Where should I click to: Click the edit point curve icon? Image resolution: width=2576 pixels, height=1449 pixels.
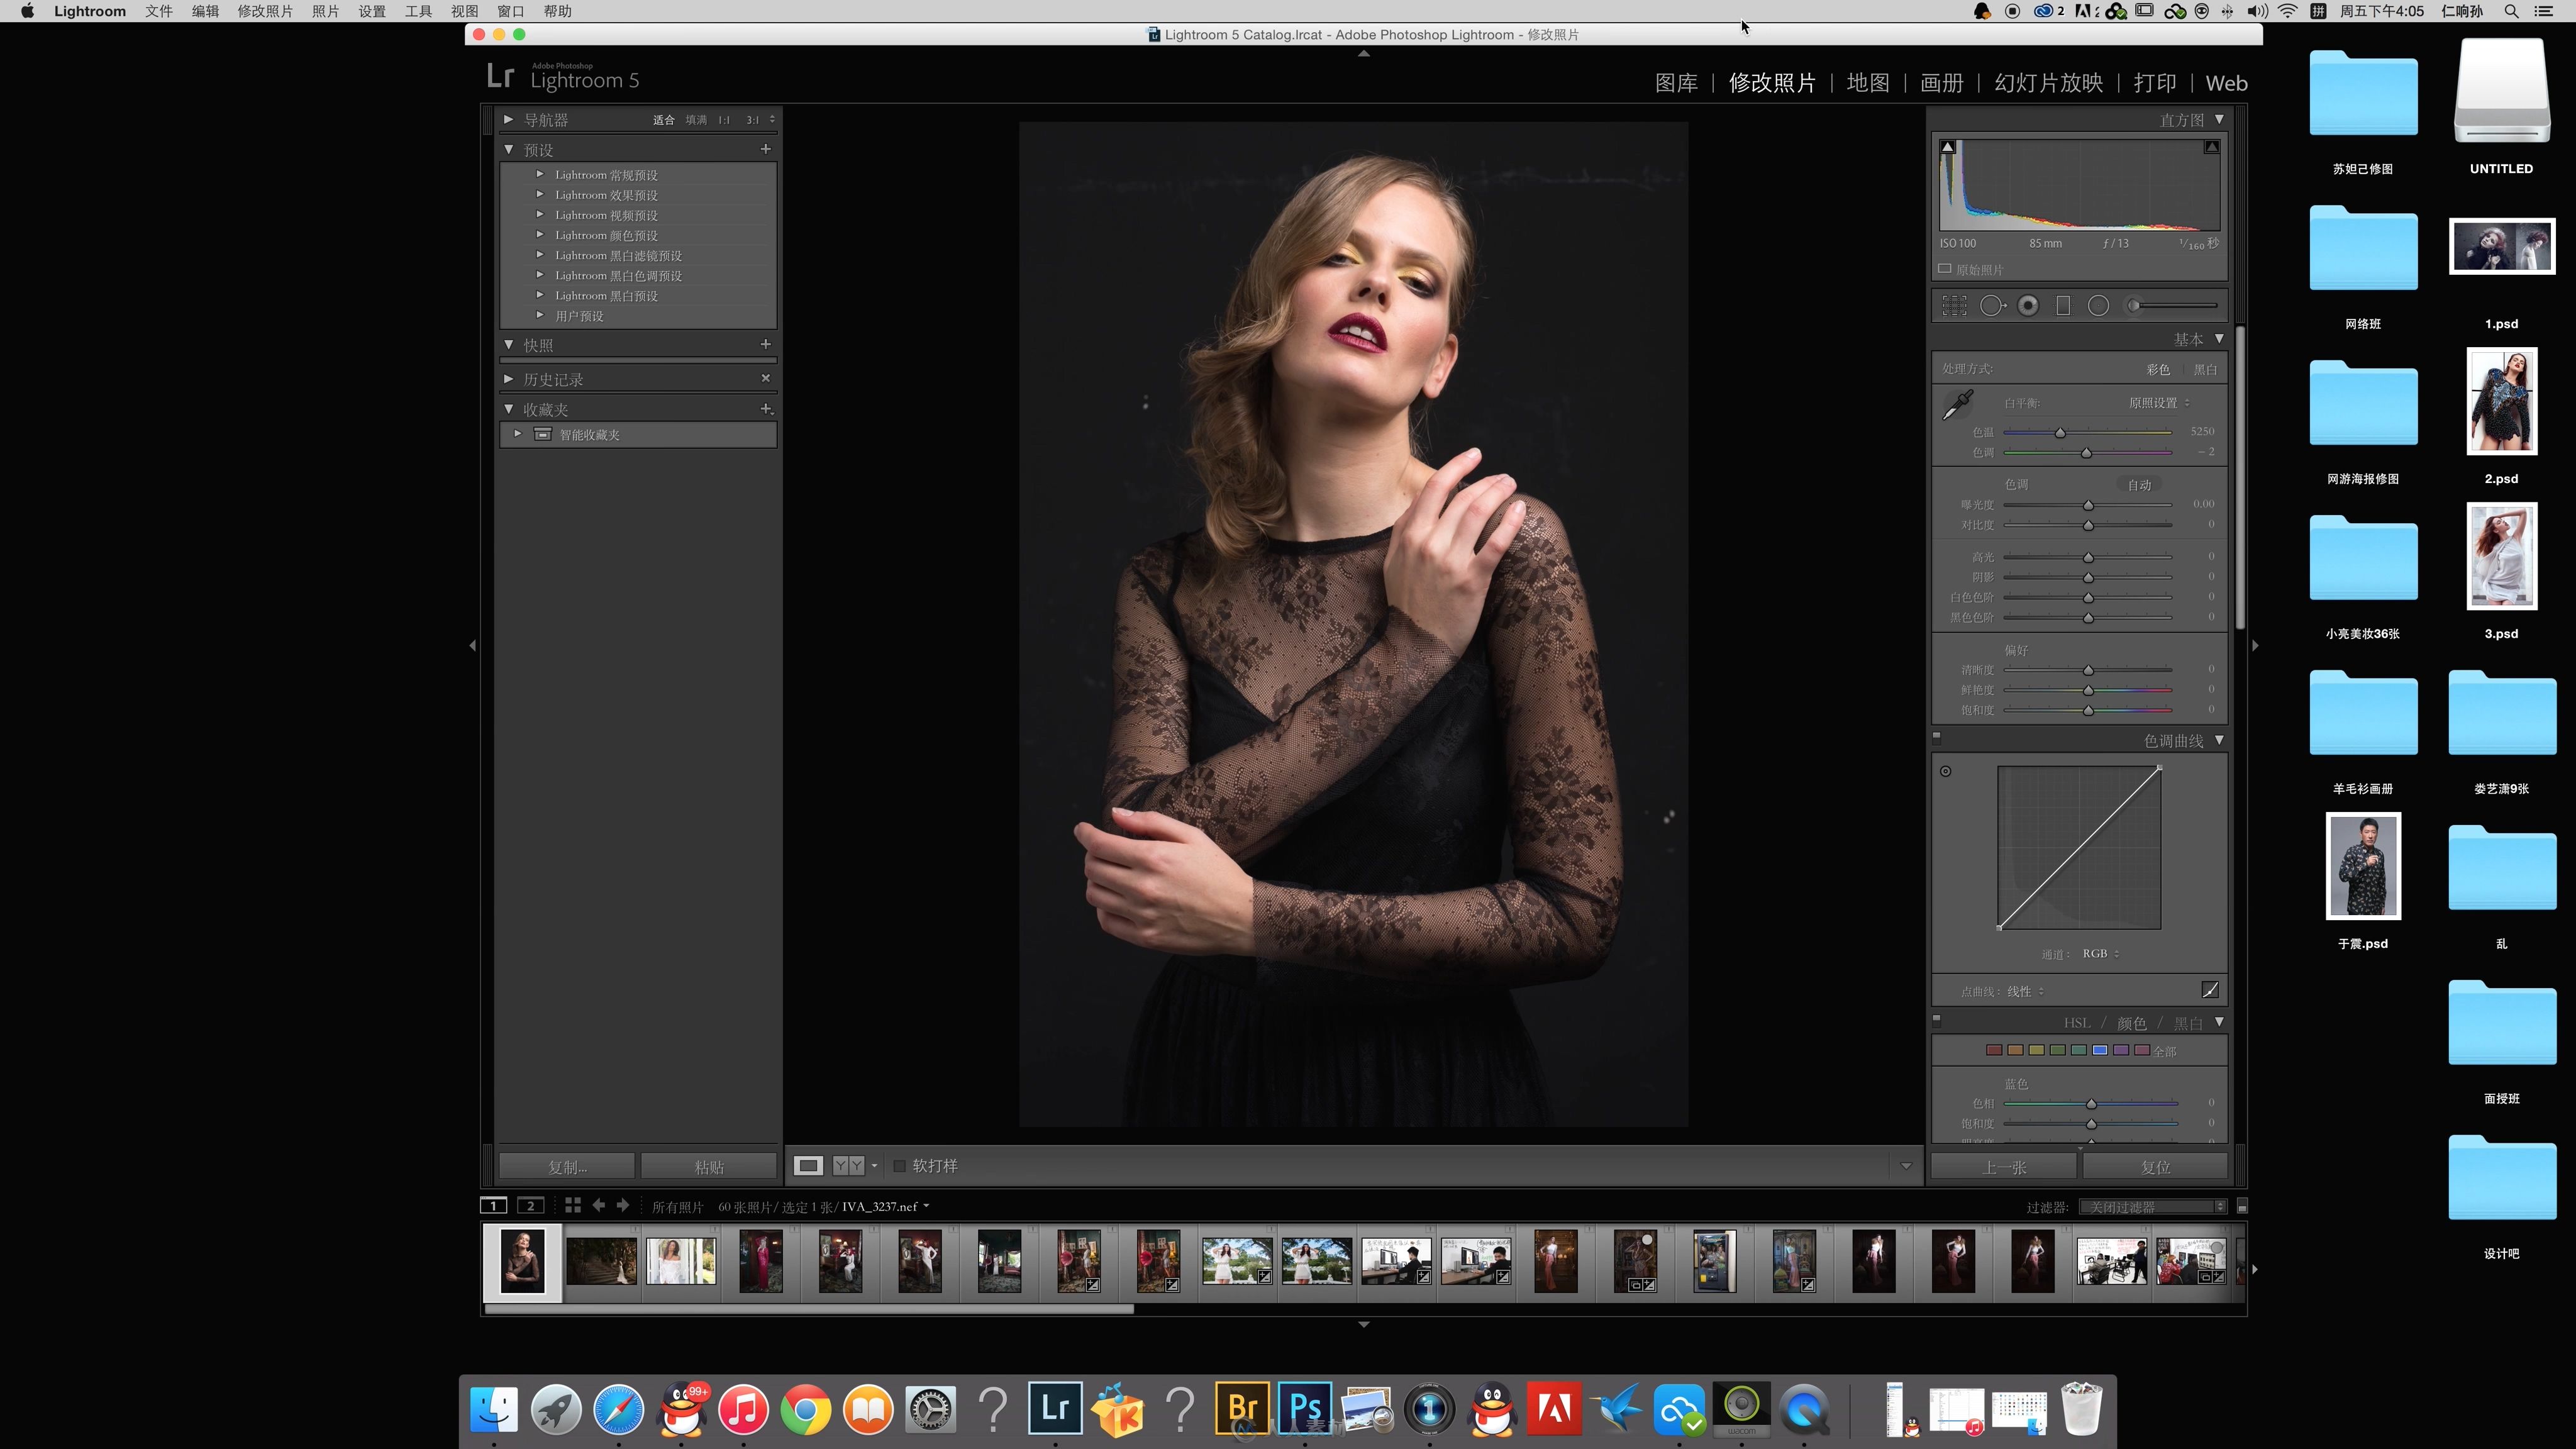[2210, 990]
